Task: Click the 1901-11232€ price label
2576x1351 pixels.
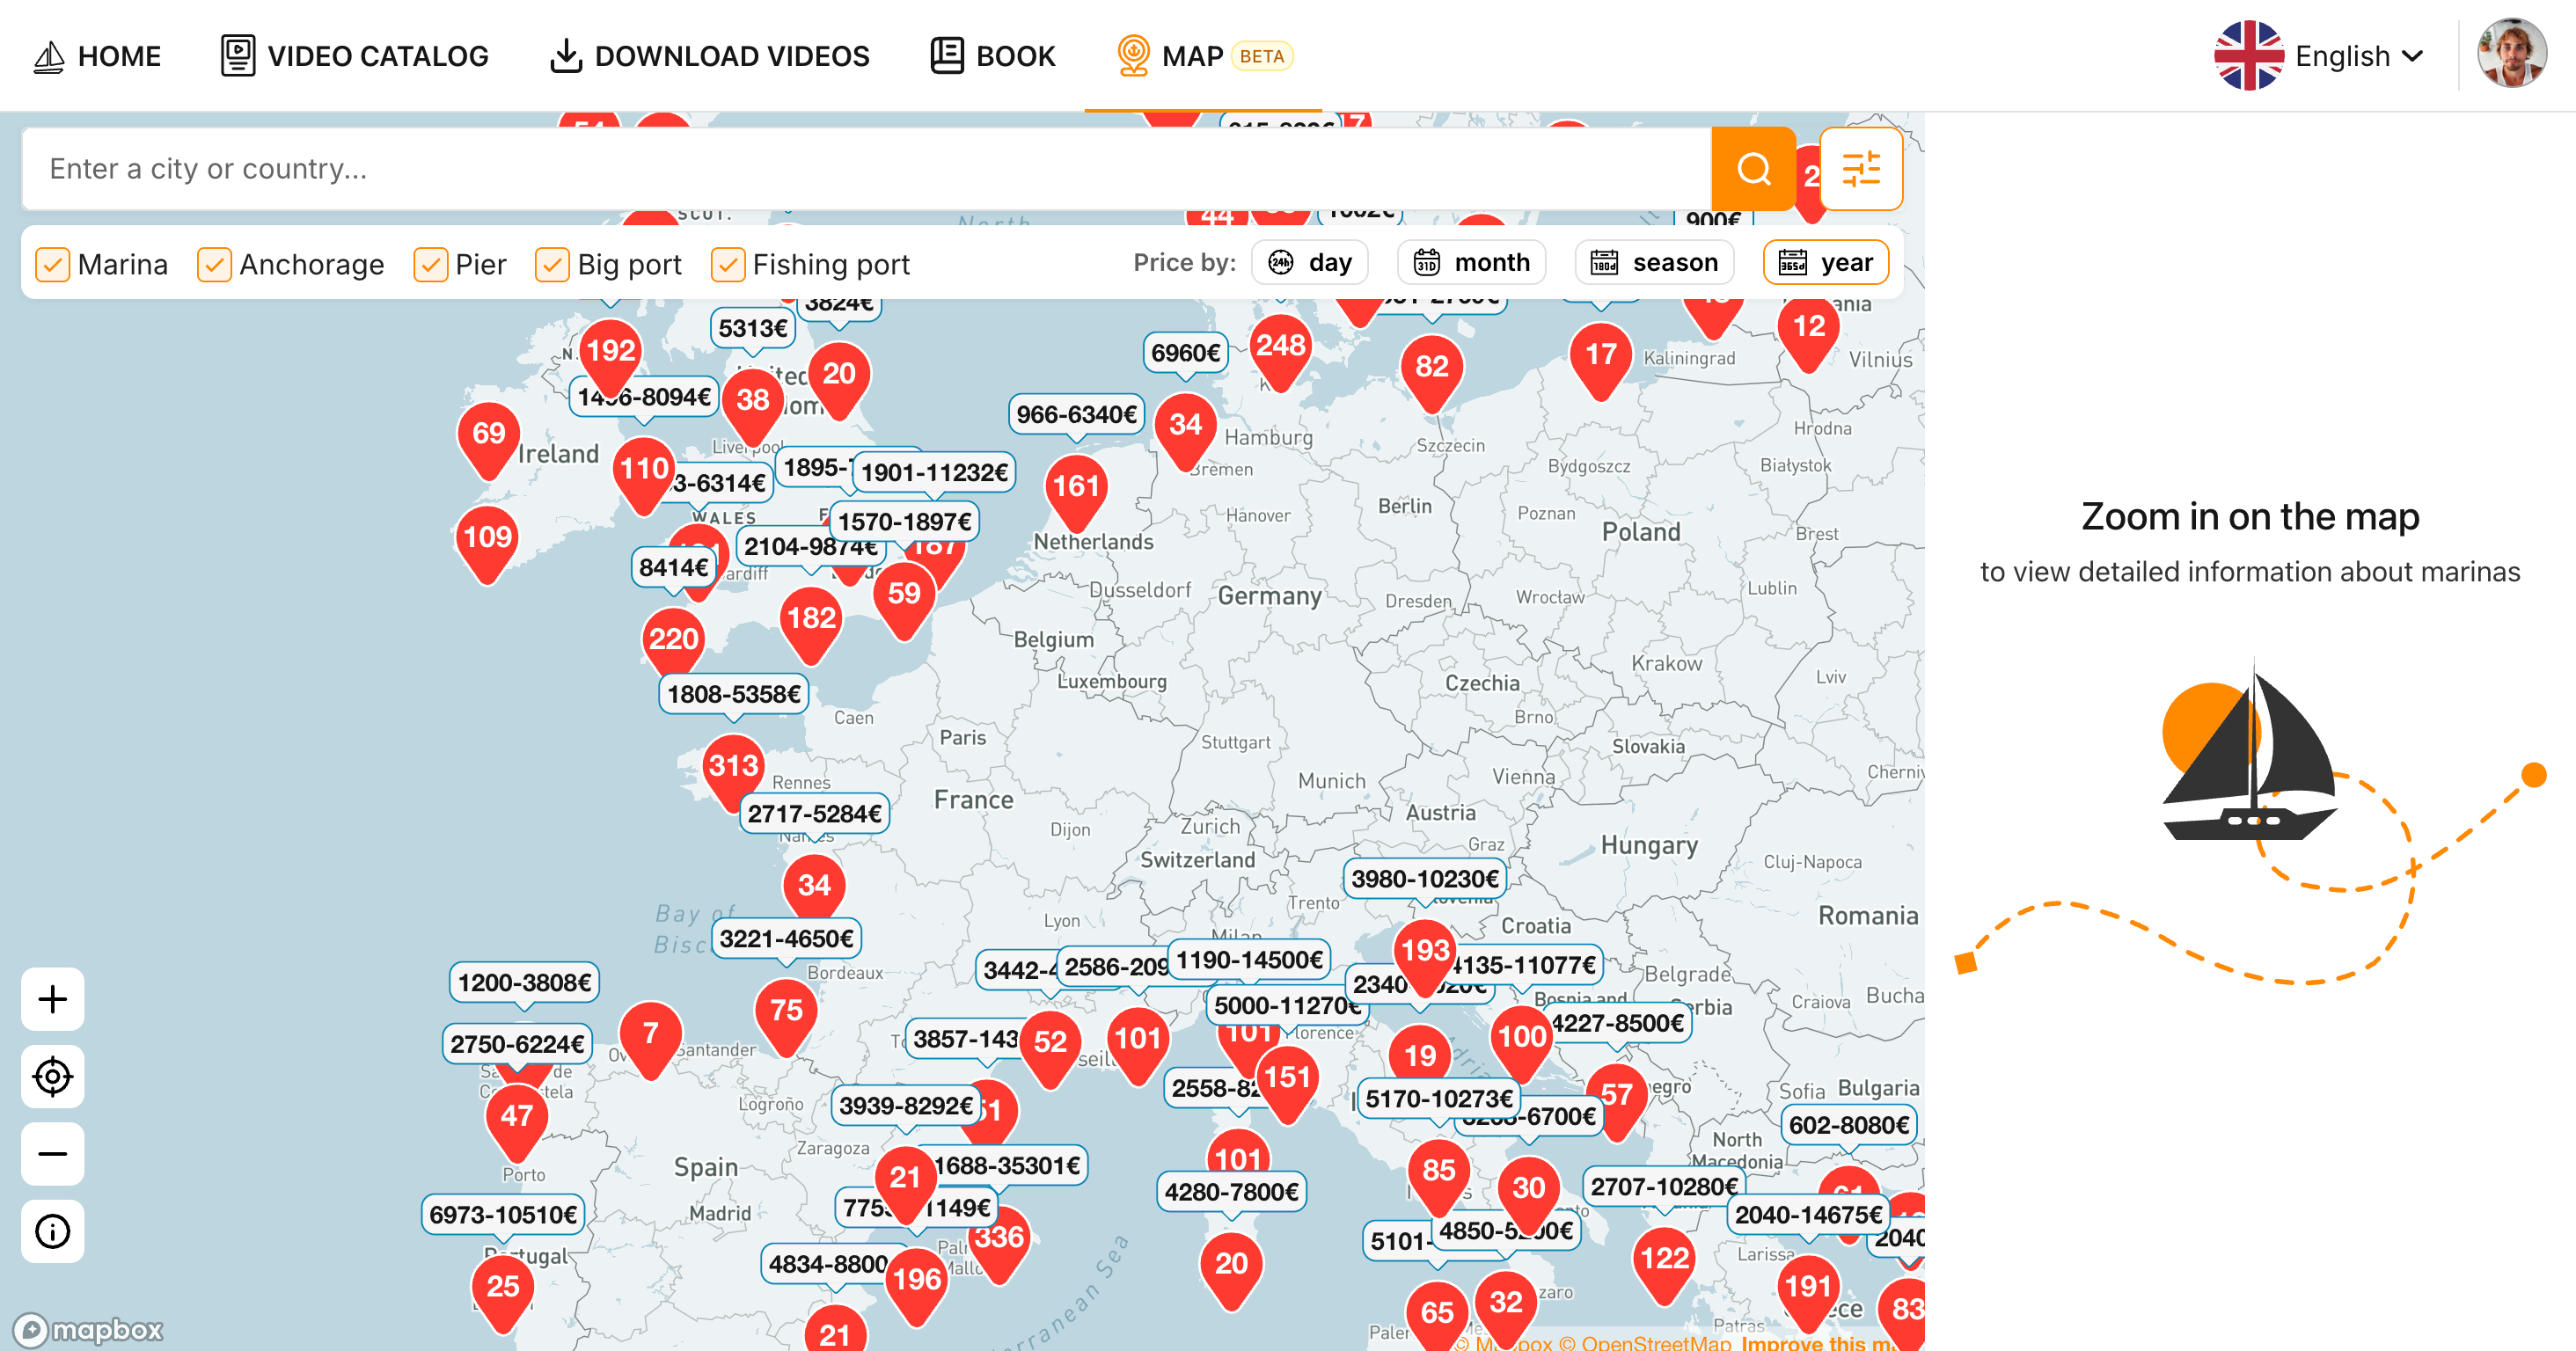Action: click(x=934, y=472)
